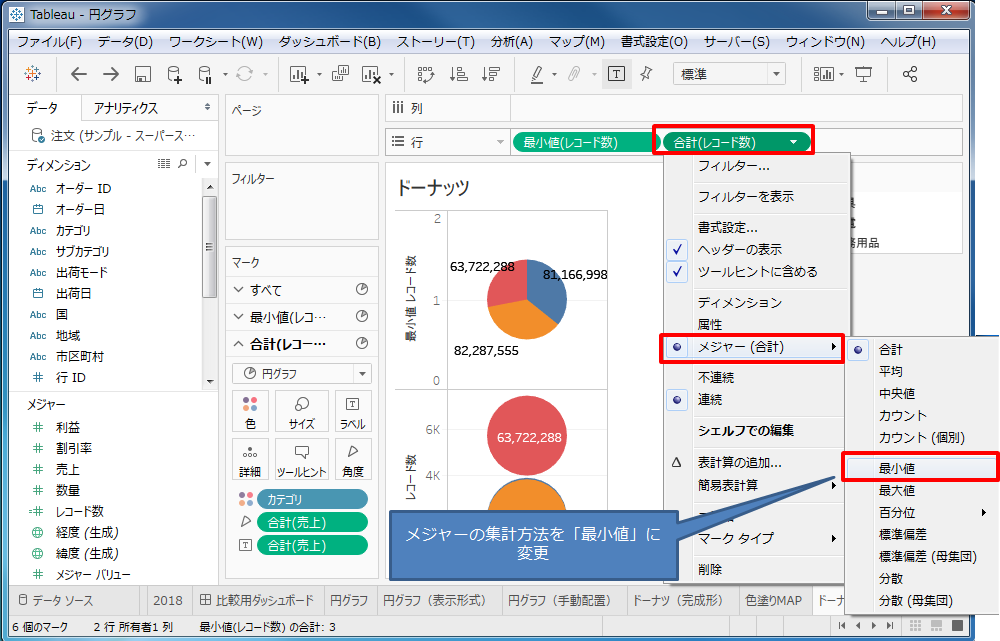Click the share icon in the toolbar

909,74
